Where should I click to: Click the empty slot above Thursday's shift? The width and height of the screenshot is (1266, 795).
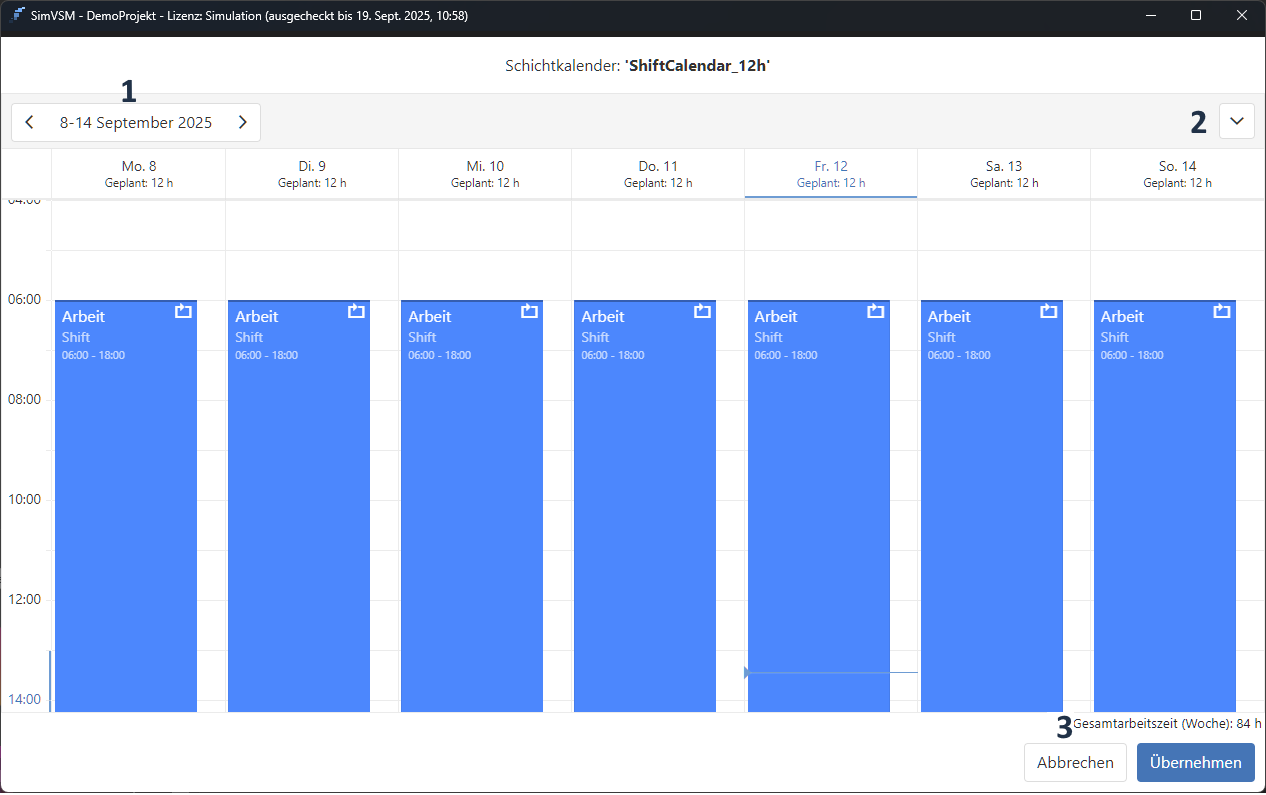click(x=657, y=250)
